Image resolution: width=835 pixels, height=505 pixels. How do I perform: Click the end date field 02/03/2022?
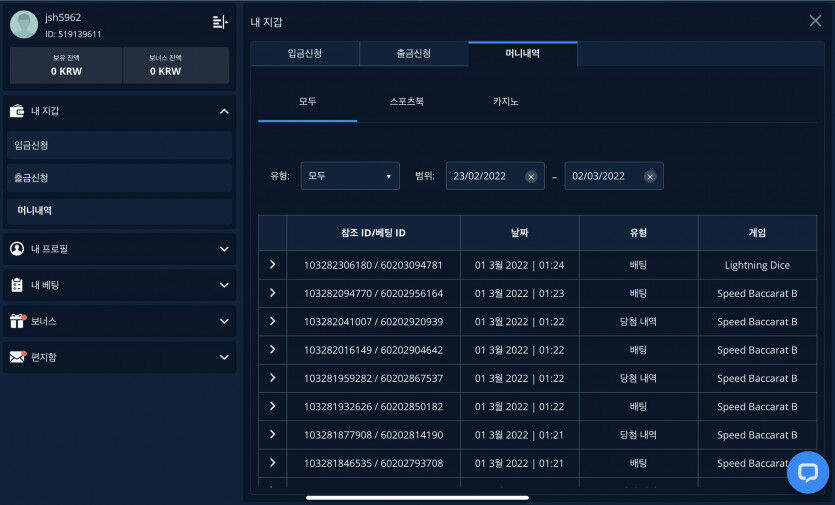613,176
